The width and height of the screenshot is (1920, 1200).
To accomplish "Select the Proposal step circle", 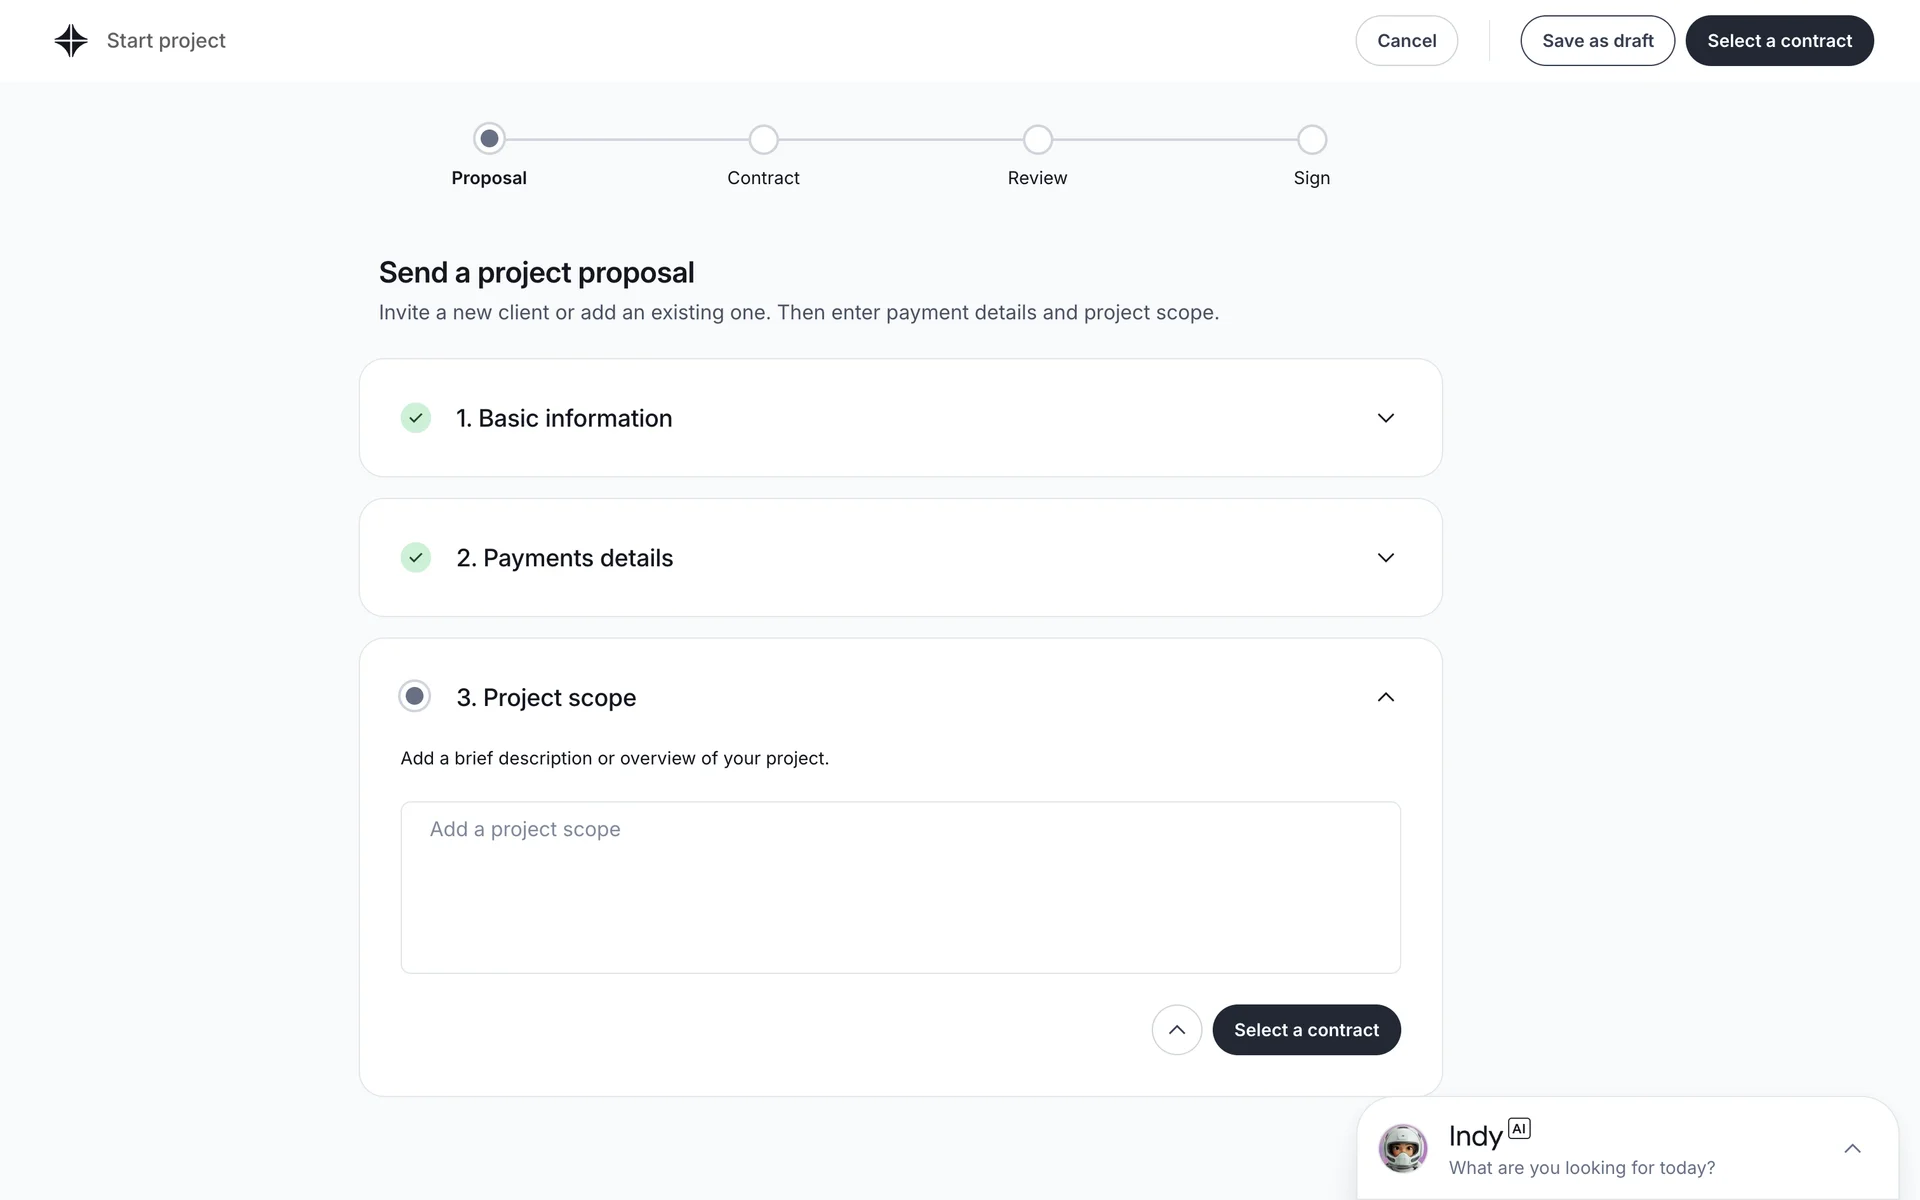I will 489,139.
